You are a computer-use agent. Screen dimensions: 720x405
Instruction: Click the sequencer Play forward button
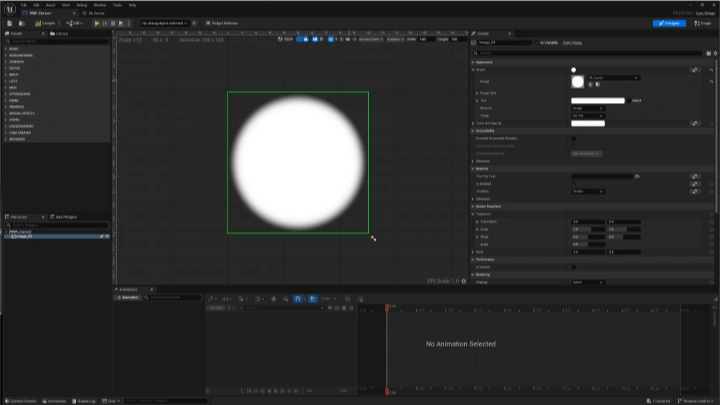click(276, 391)
